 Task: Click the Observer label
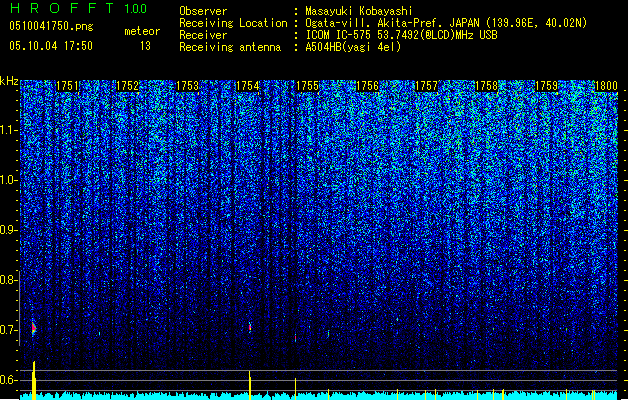203,11
